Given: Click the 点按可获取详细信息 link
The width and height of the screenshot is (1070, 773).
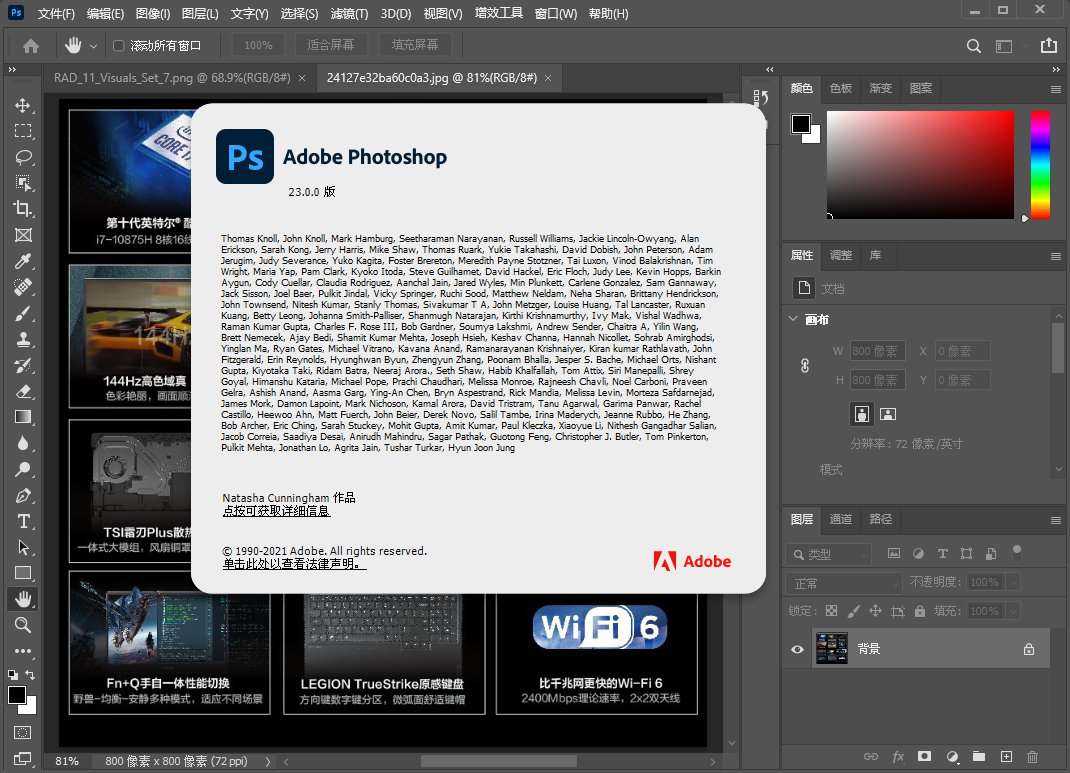Looking at the screenshot, I should (x=276, y=511).
